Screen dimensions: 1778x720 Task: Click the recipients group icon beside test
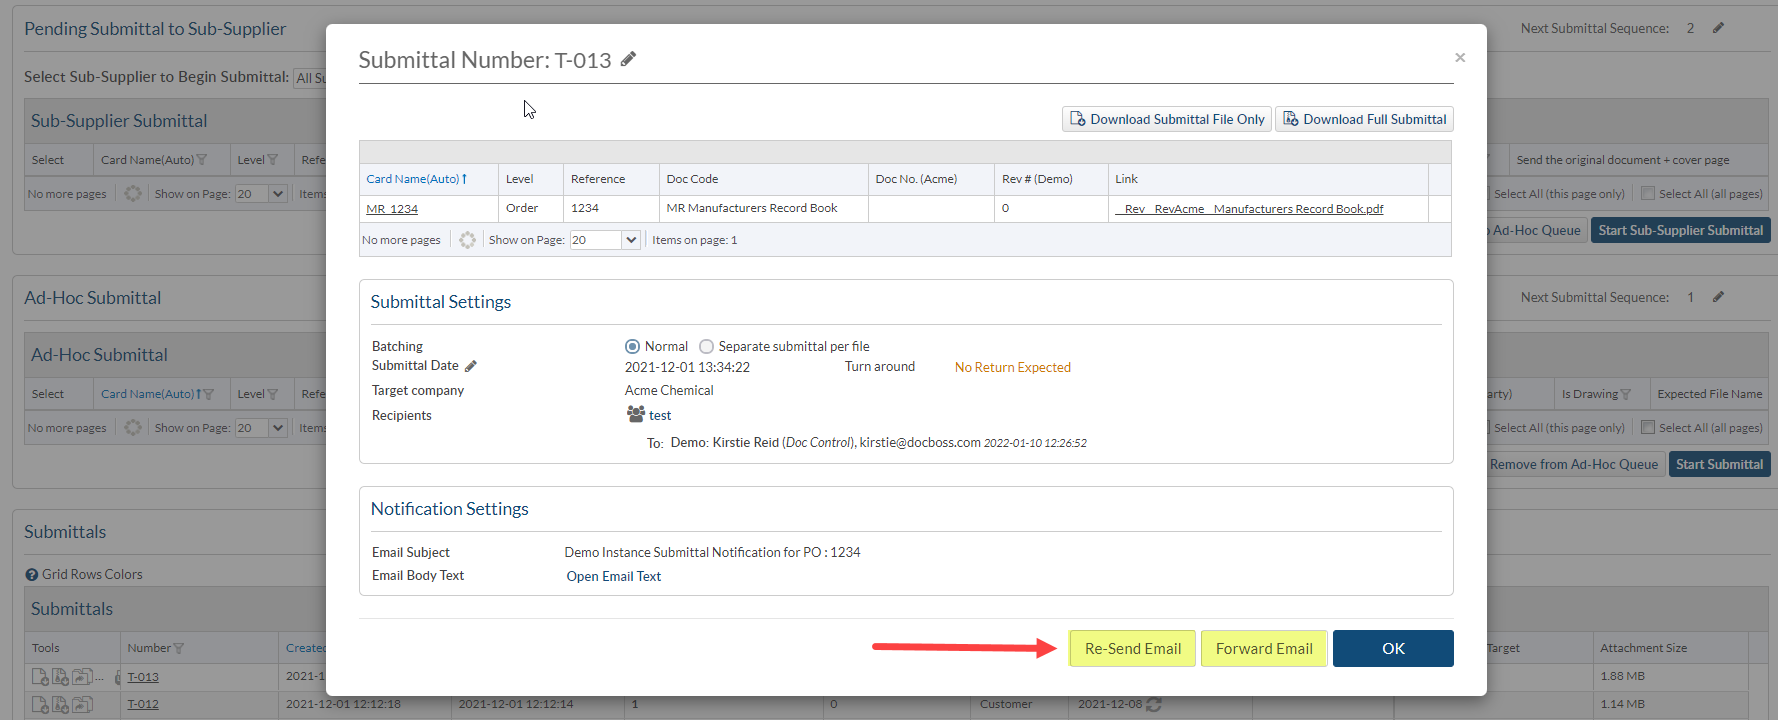pyautogui.click(x=635, y=414)
